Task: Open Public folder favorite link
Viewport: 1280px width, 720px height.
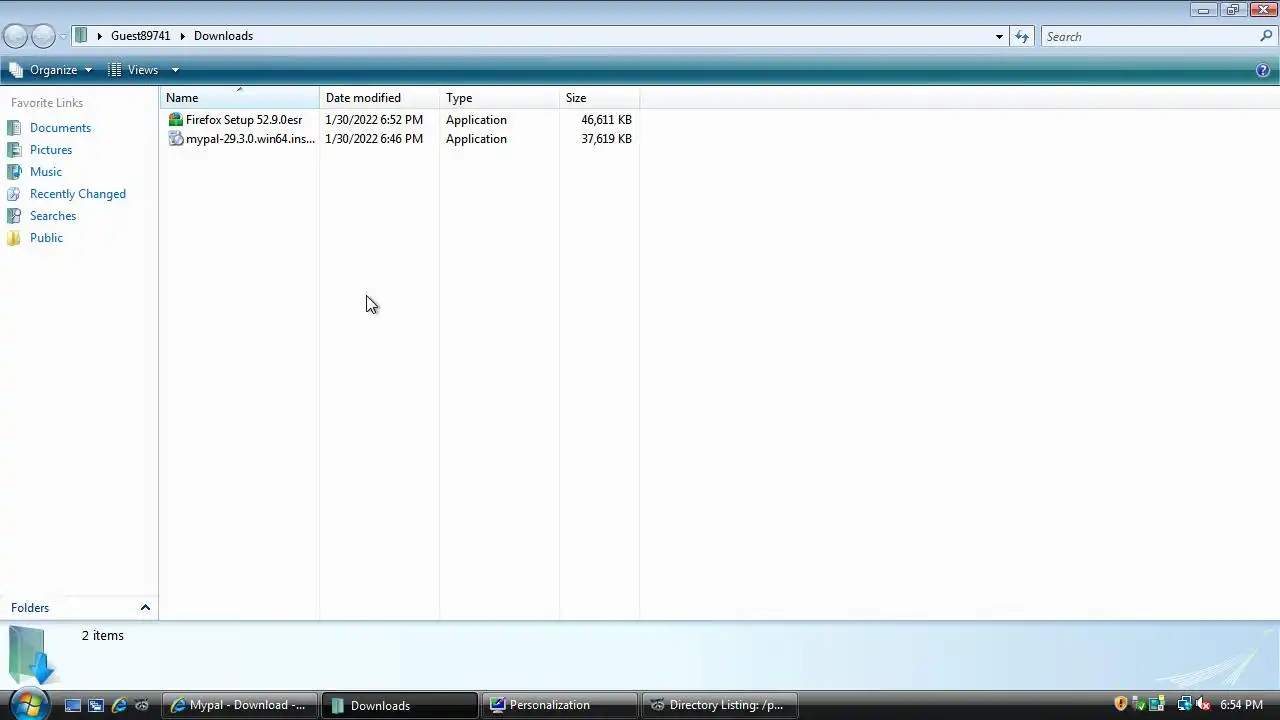Action: (x=46, y=238)
